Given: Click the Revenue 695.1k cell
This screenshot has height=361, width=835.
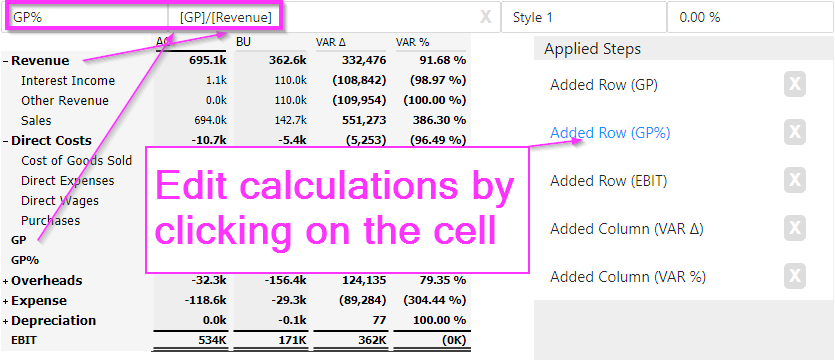Looking at the screenshot, I should pos(207,61).
